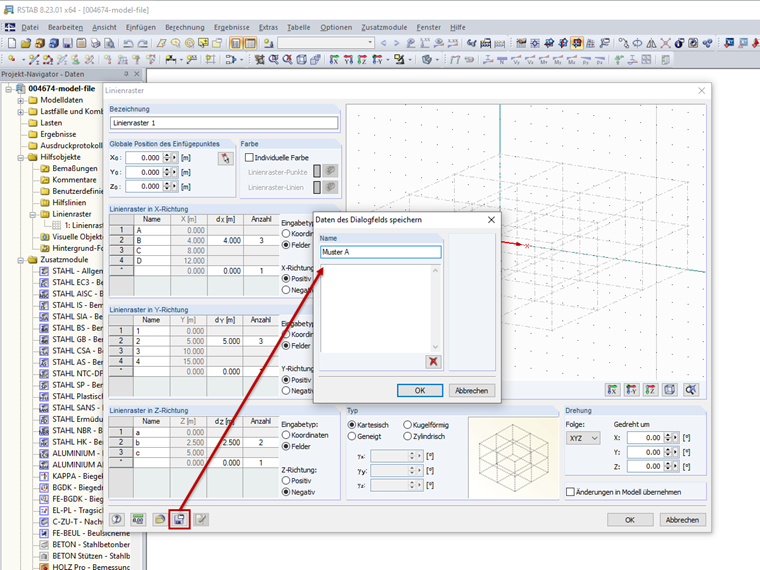Viewport: 760px width, 570px height.
Task: Select the Kugelförmig grid type
Action: tap(407, 425)
